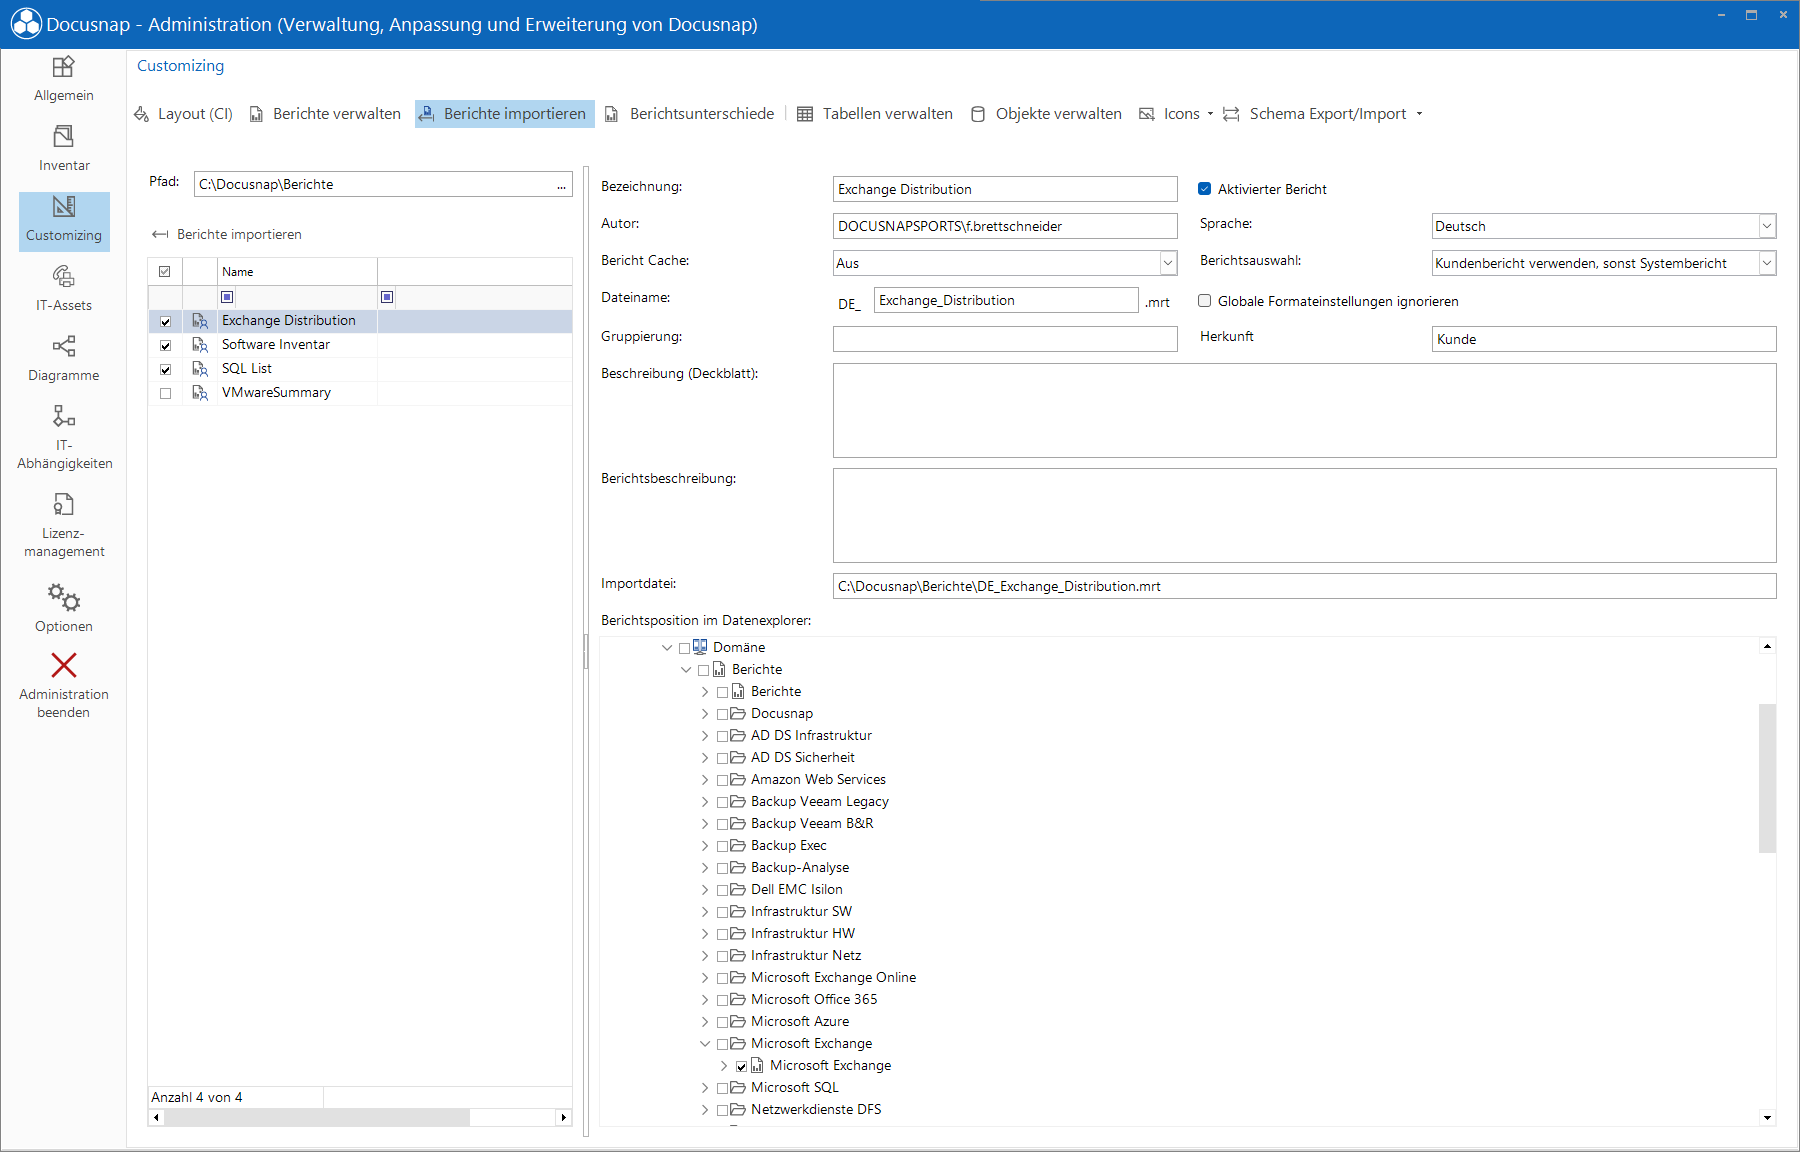
Task: Expand the AD DS Infrastruktur folder
Action: point(705,736)
